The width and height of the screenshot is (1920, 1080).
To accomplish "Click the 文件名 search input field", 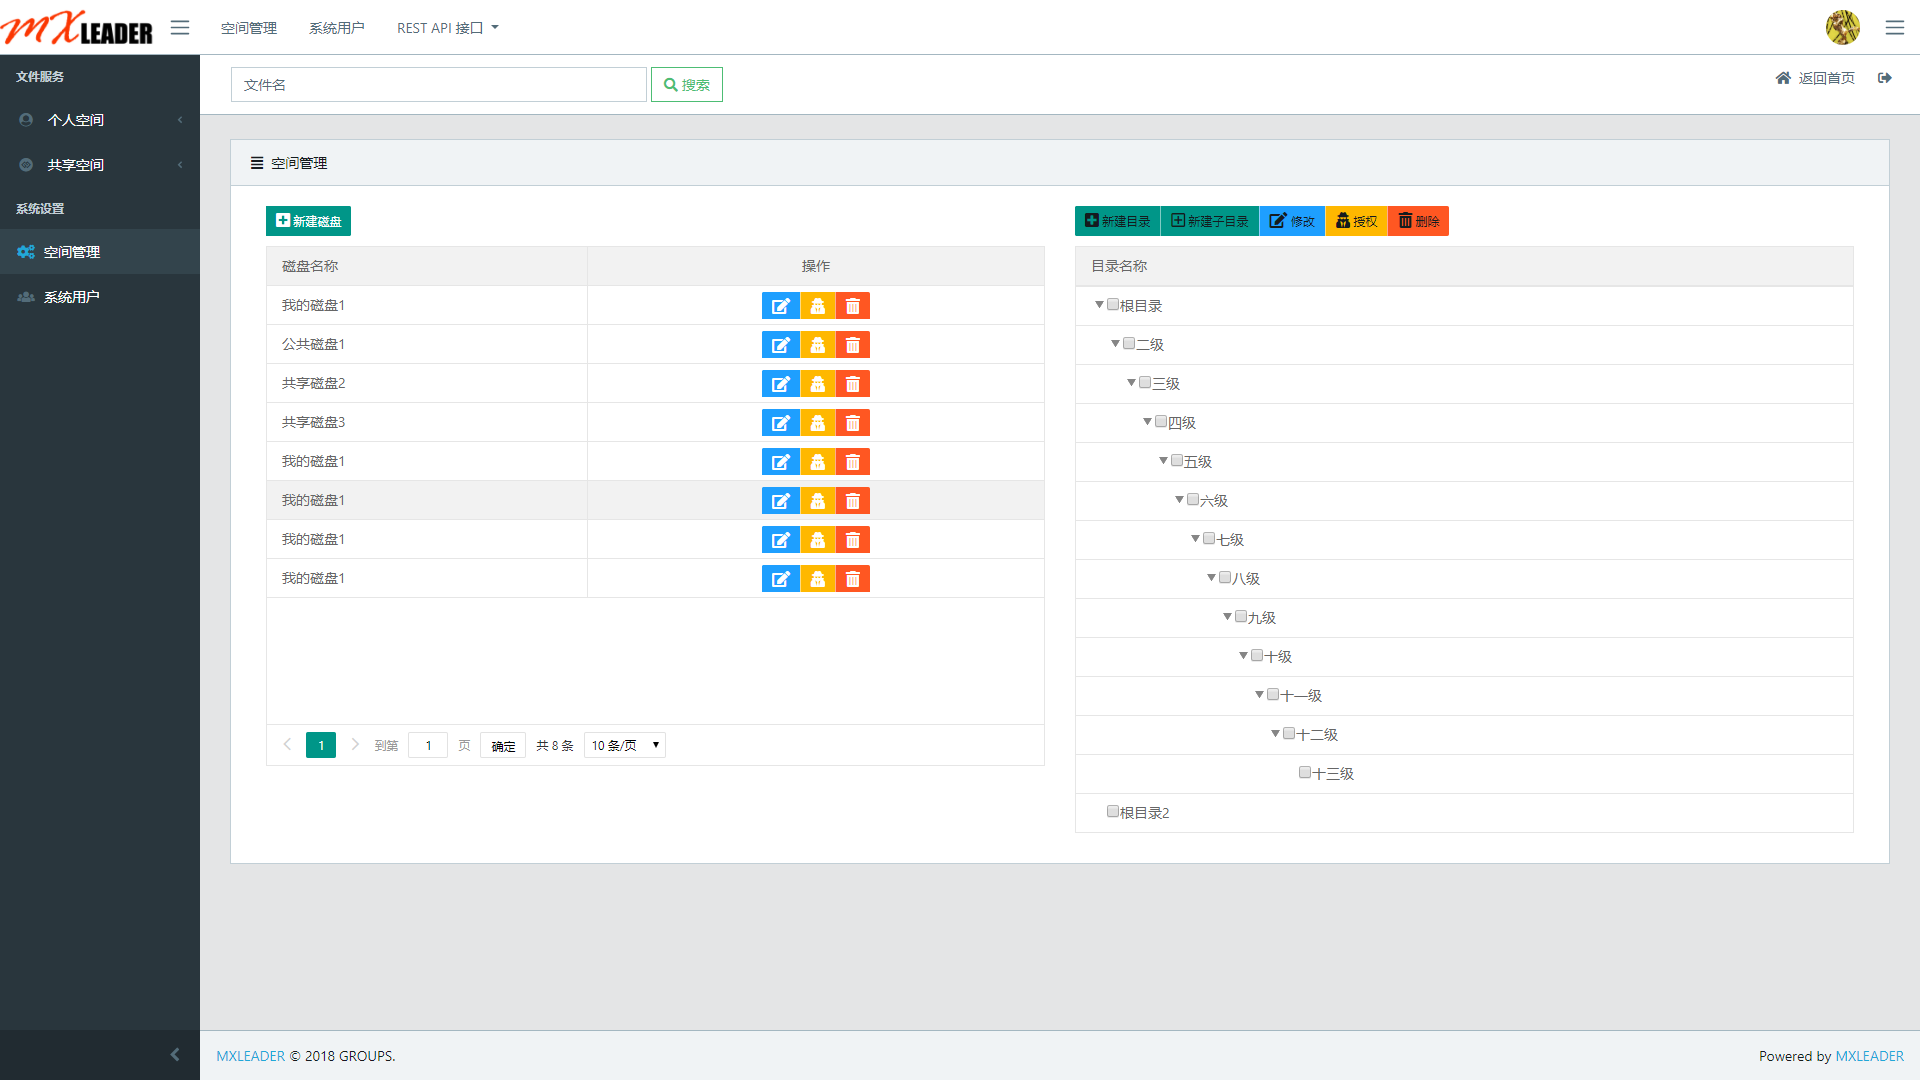I will 438,85.
